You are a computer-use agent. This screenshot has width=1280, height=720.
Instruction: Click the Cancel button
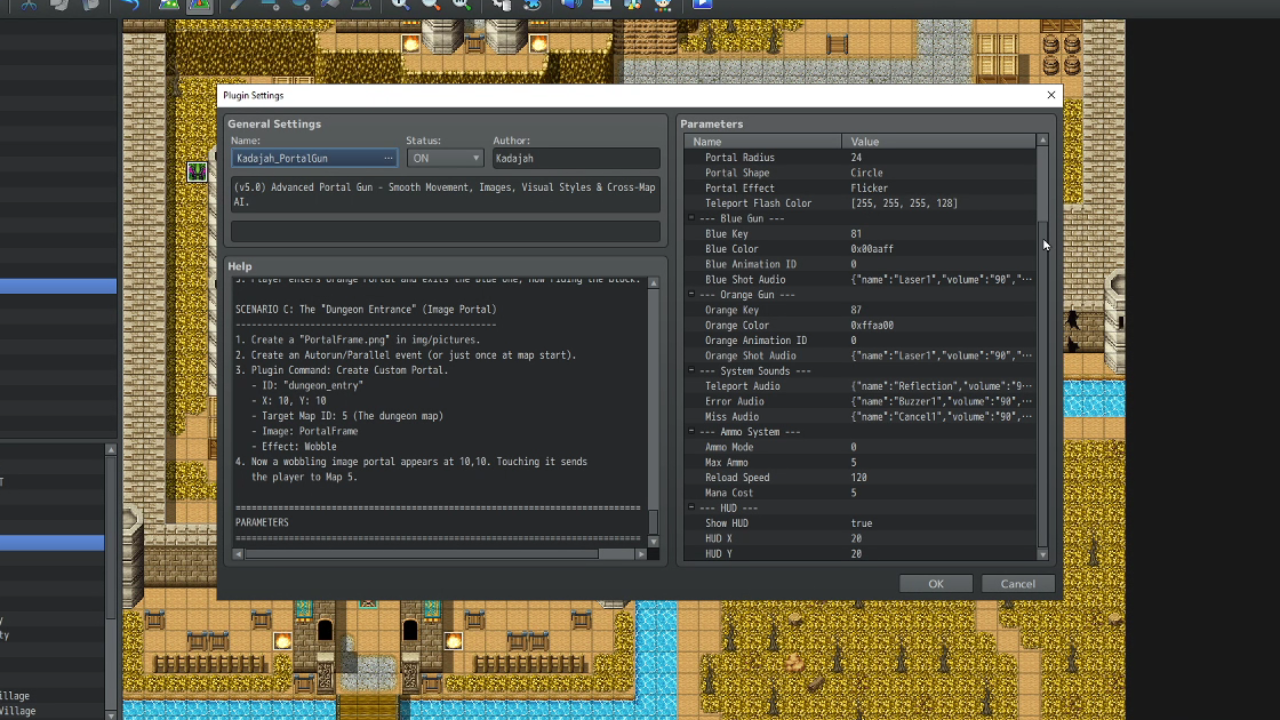1017,584
